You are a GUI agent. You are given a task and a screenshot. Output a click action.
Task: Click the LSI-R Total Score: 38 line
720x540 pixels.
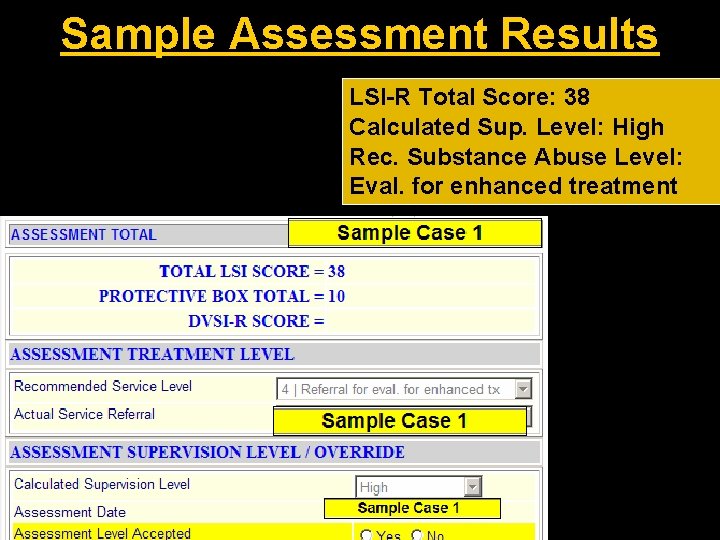(469, 97)
